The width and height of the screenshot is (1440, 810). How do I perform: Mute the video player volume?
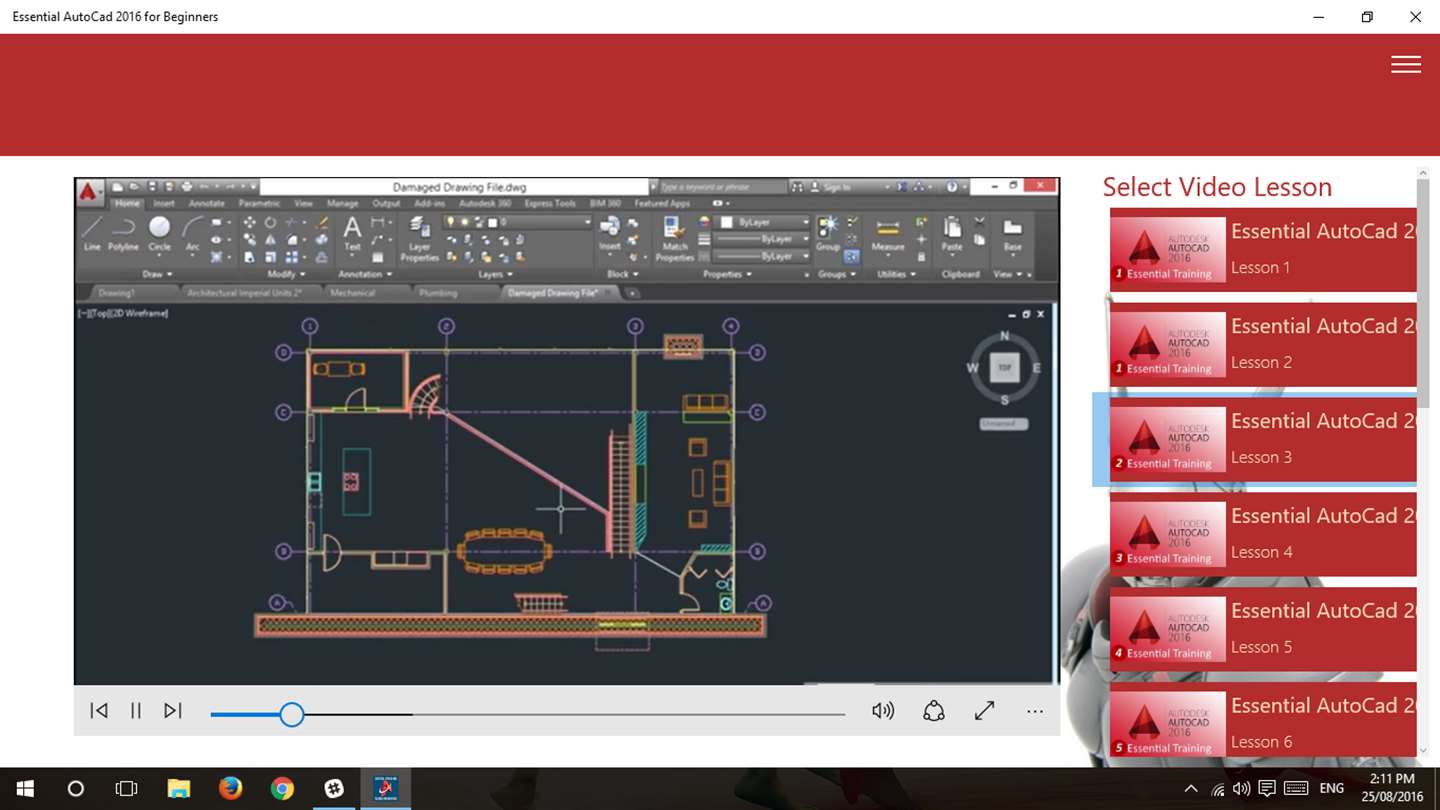click(882, 711)
